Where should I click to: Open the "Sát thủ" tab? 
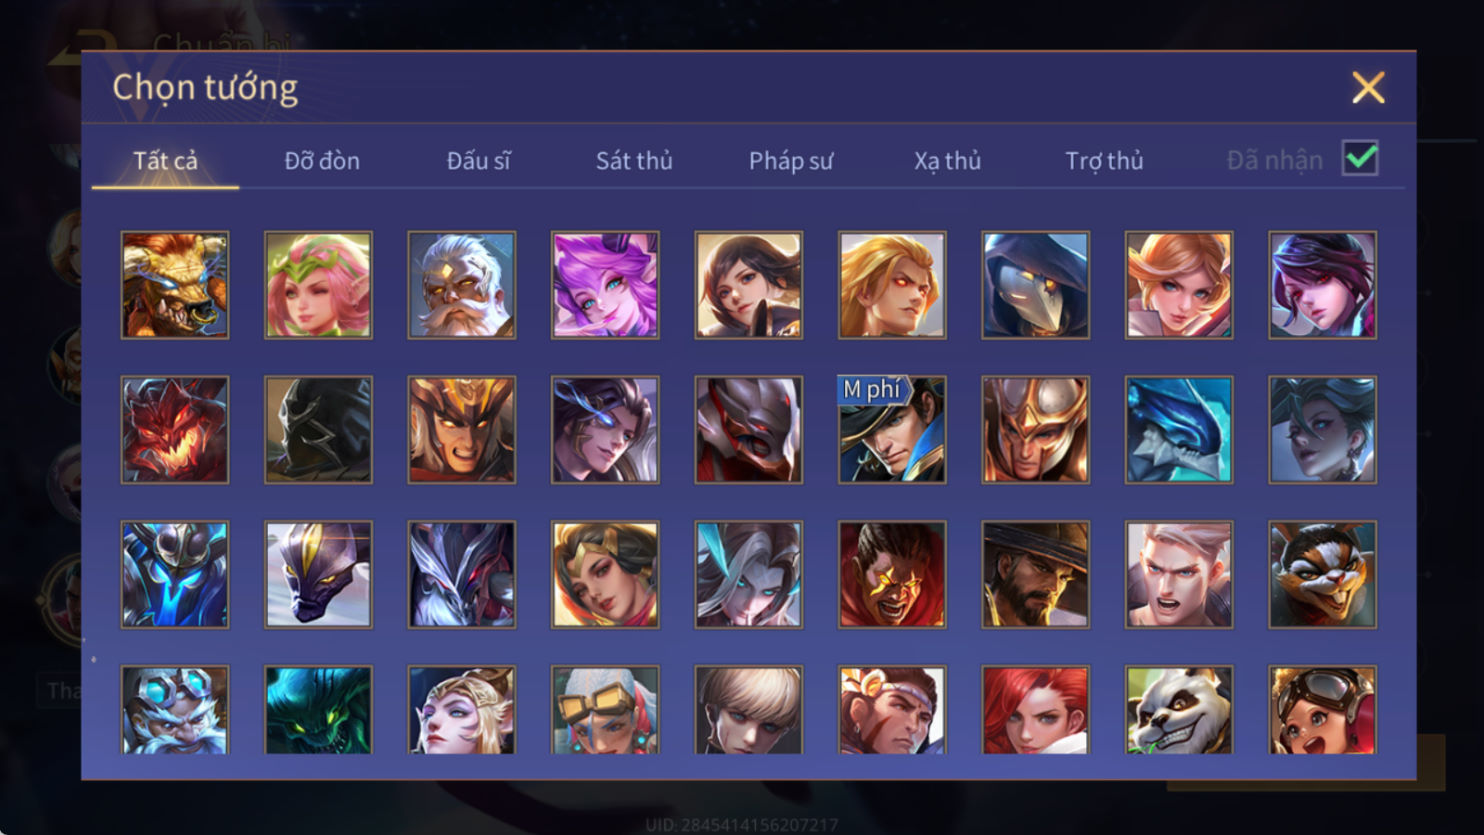634,160
